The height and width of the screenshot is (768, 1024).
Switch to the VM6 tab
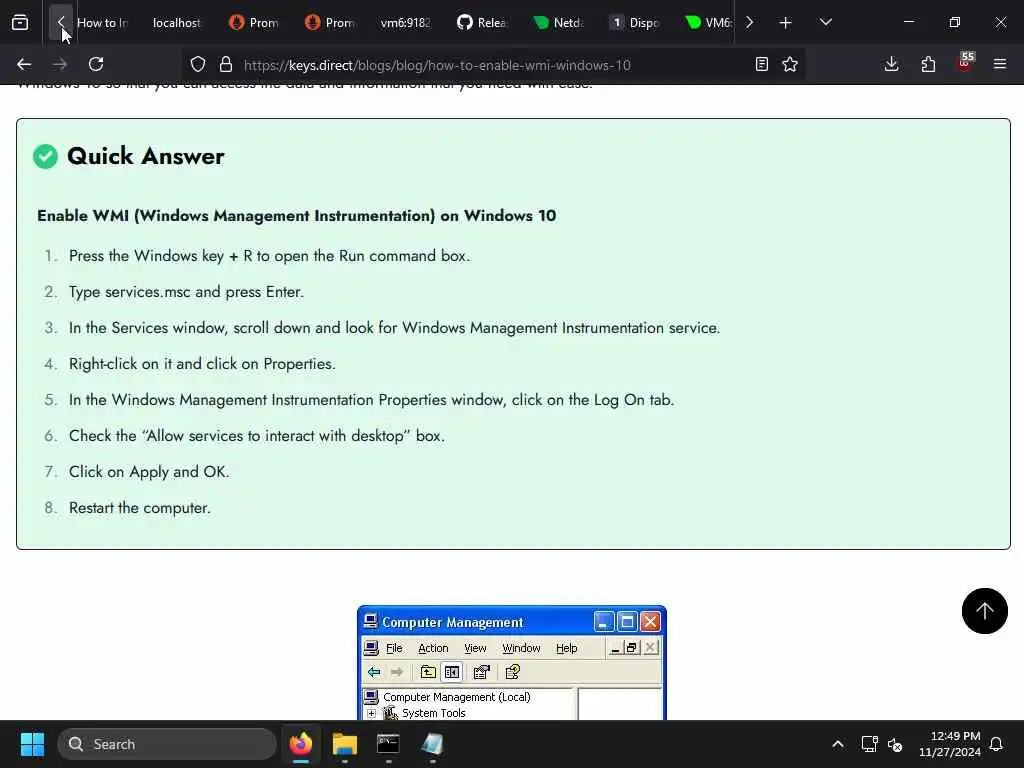(x=707, y=23)
